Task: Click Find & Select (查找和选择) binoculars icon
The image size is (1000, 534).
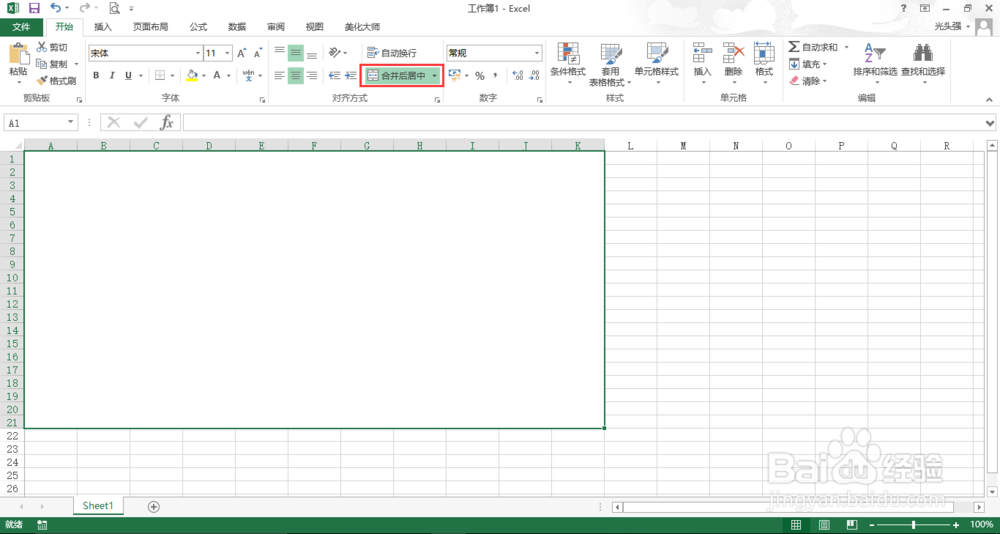Action: click(923, 54)
